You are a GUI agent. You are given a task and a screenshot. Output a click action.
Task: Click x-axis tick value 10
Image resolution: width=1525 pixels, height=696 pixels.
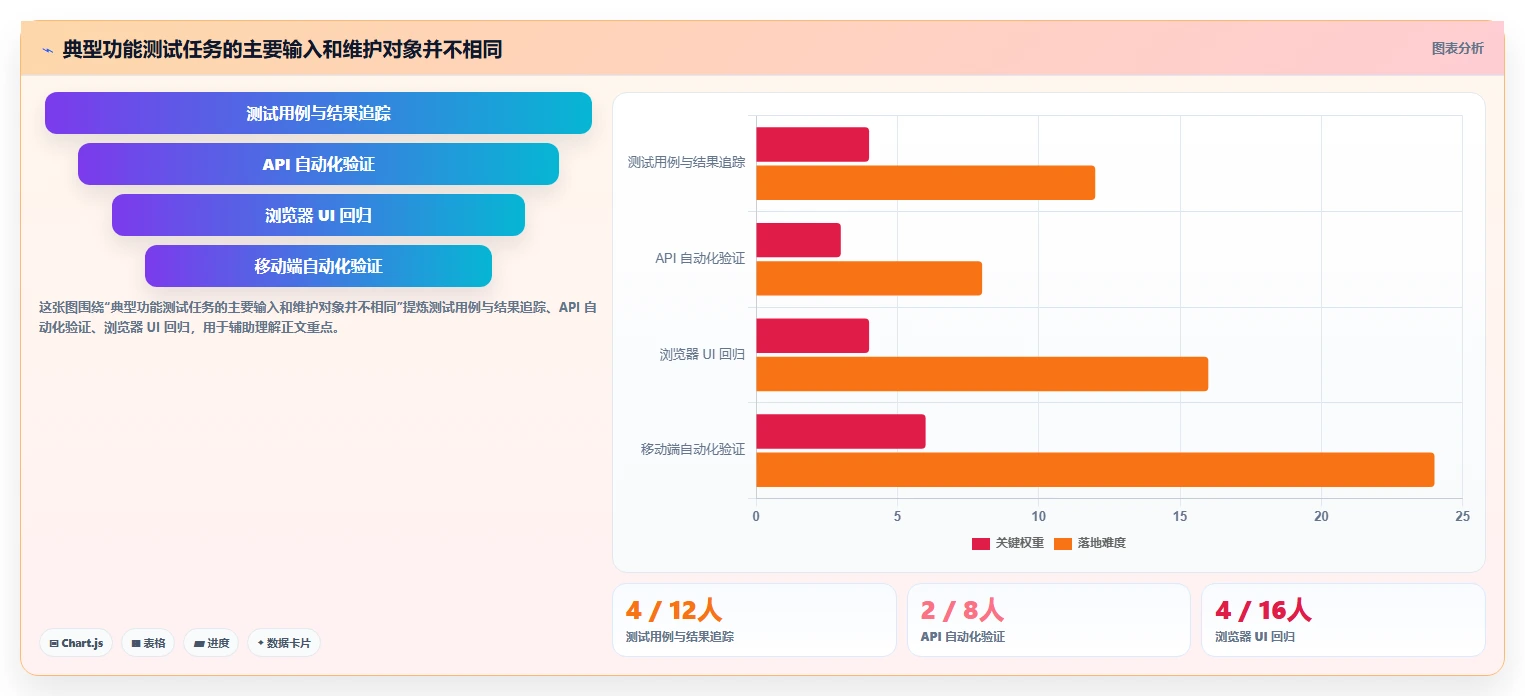(x=1038, y=516)
